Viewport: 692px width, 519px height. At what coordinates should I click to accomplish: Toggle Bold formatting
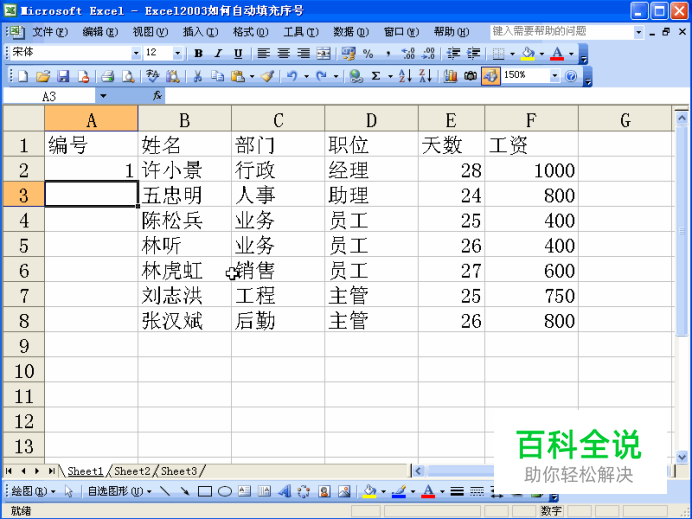(199, 53)
